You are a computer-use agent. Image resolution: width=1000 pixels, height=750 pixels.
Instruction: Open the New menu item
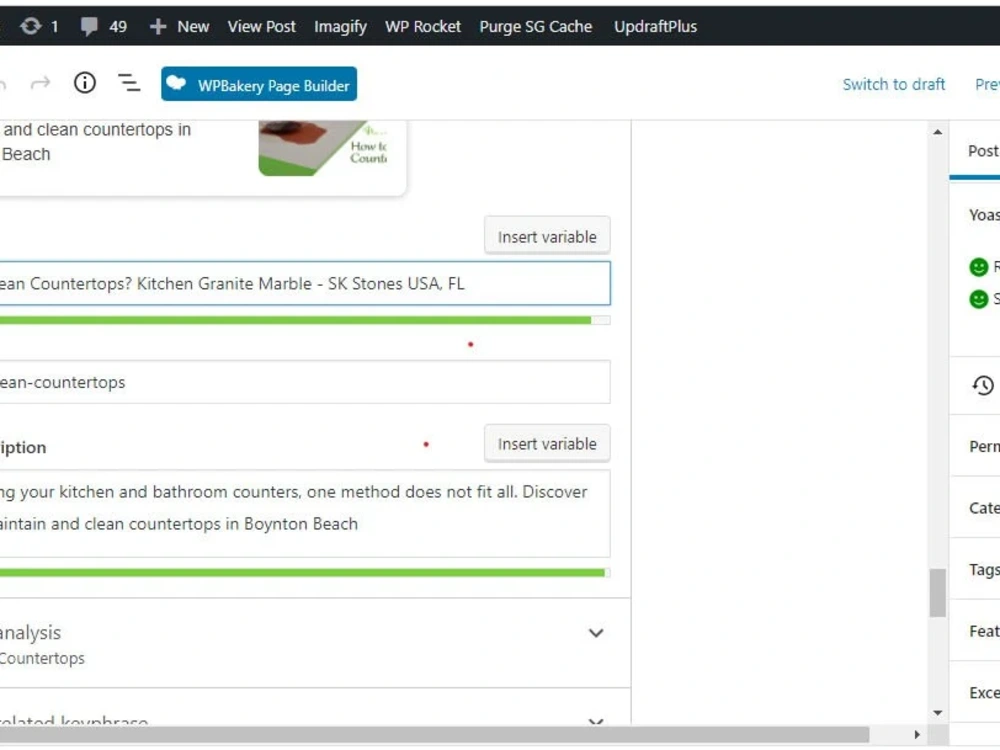[x=193, y=26]
